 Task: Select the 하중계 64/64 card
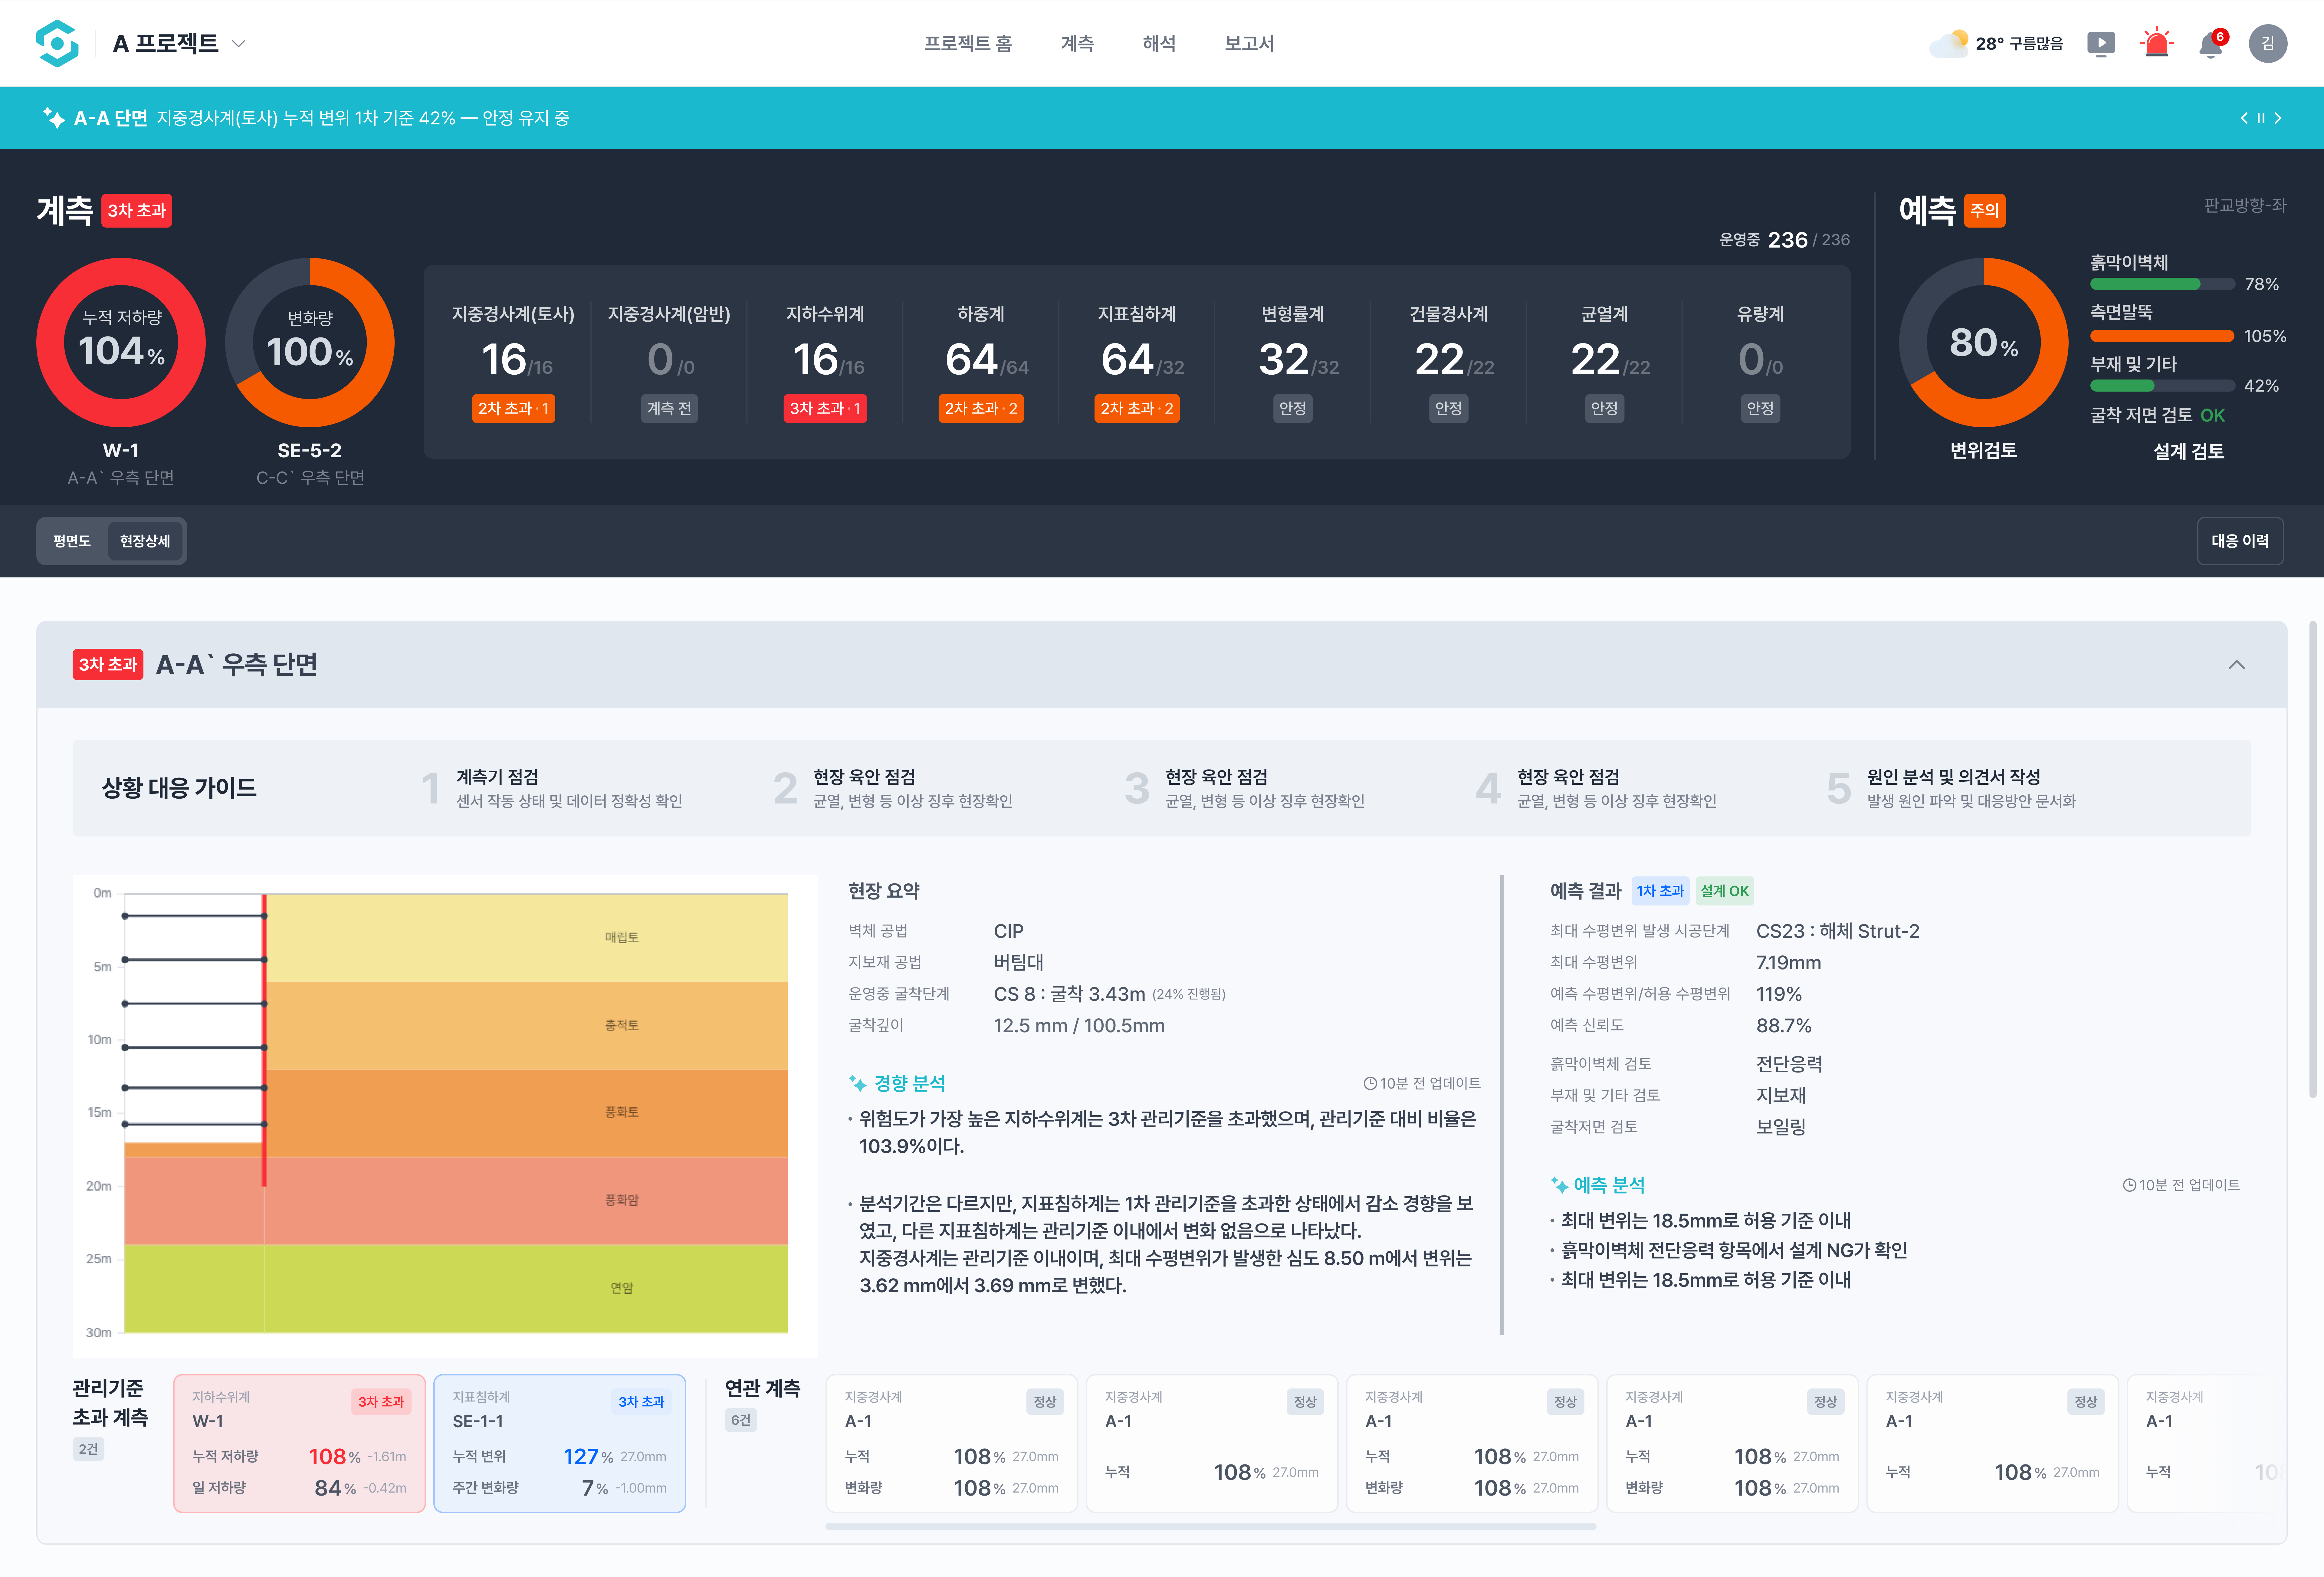tap(981, 362)
